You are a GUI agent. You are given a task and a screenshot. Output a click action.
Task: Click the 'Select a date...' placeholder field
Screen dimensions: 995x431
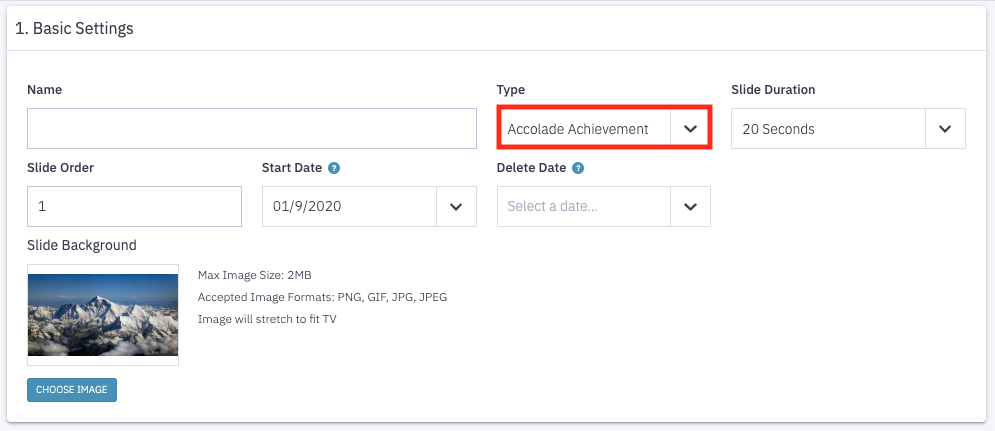[x=584, y=206]
